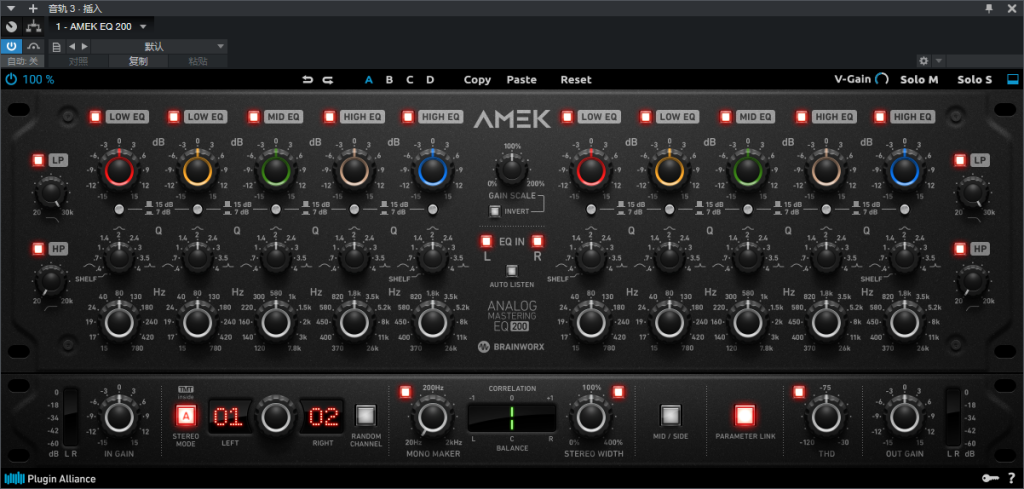Viewport: 1024px width, 489px height.
Task: Toggle PARAMETER LINK button
Action: (x=745, y=415)
